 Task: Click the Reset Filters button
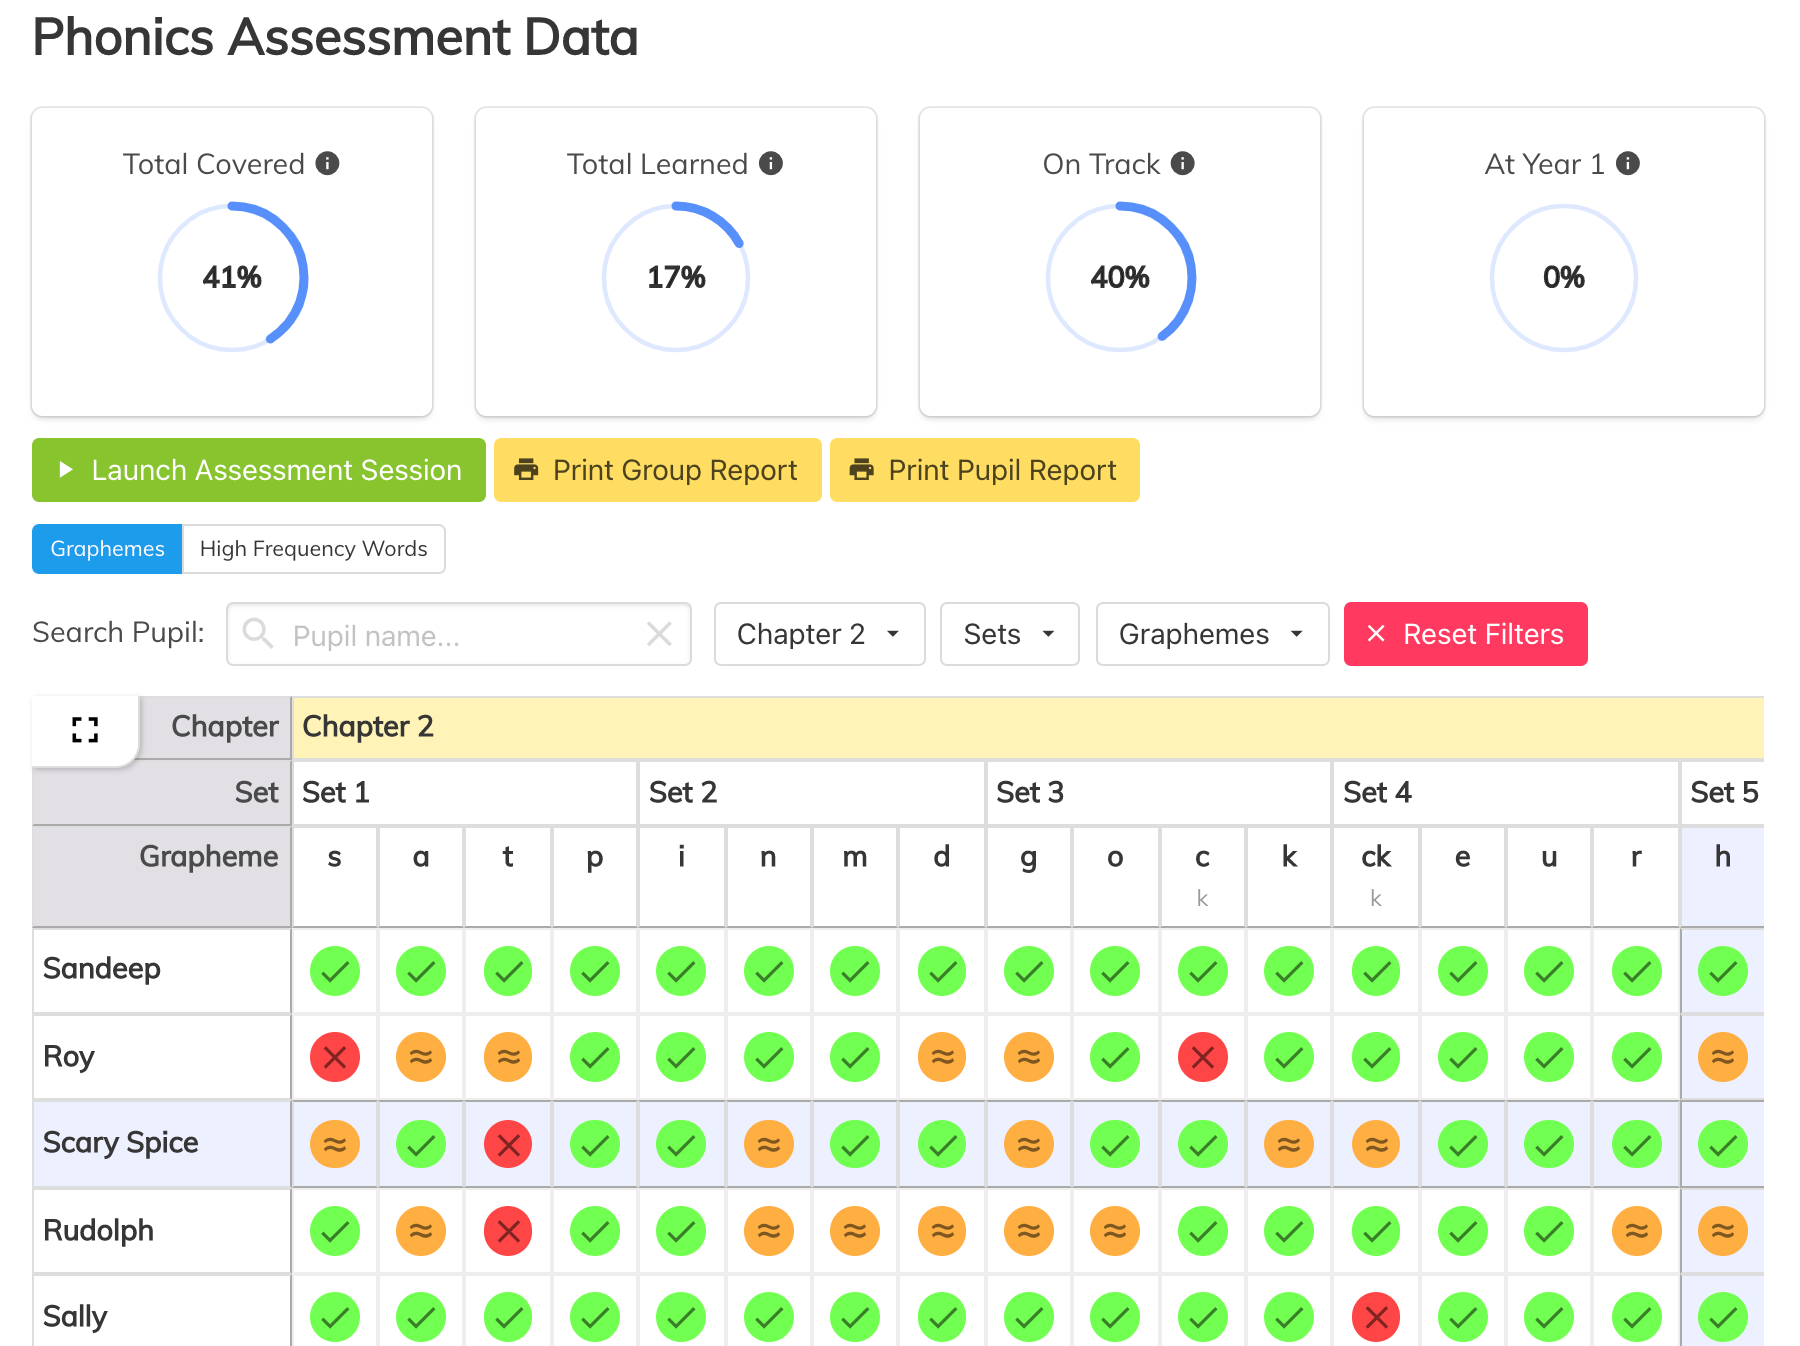coord(1466,634)
